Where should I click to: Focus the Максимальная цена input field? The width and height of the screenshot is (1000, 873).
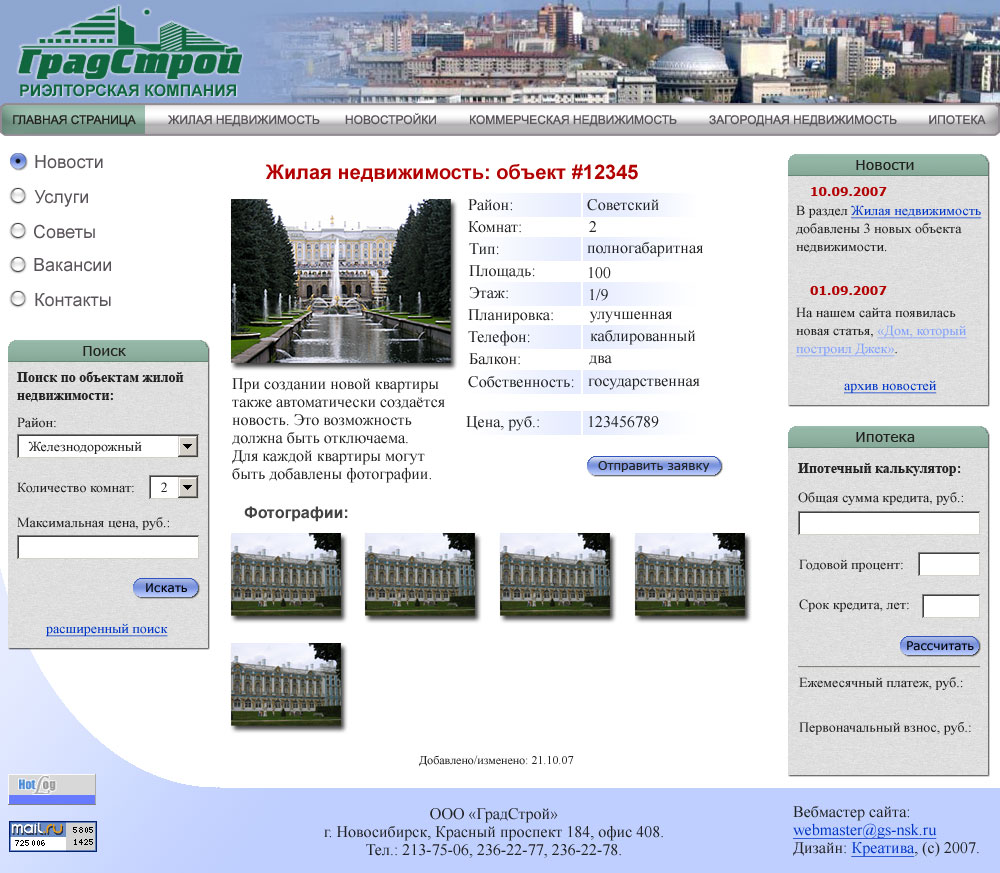[x=108, y=547]
